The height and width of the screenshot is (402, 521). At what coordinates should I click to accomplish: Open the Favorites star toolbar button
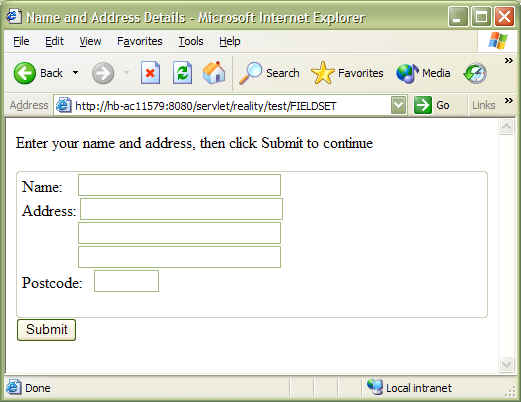(347, 73)
